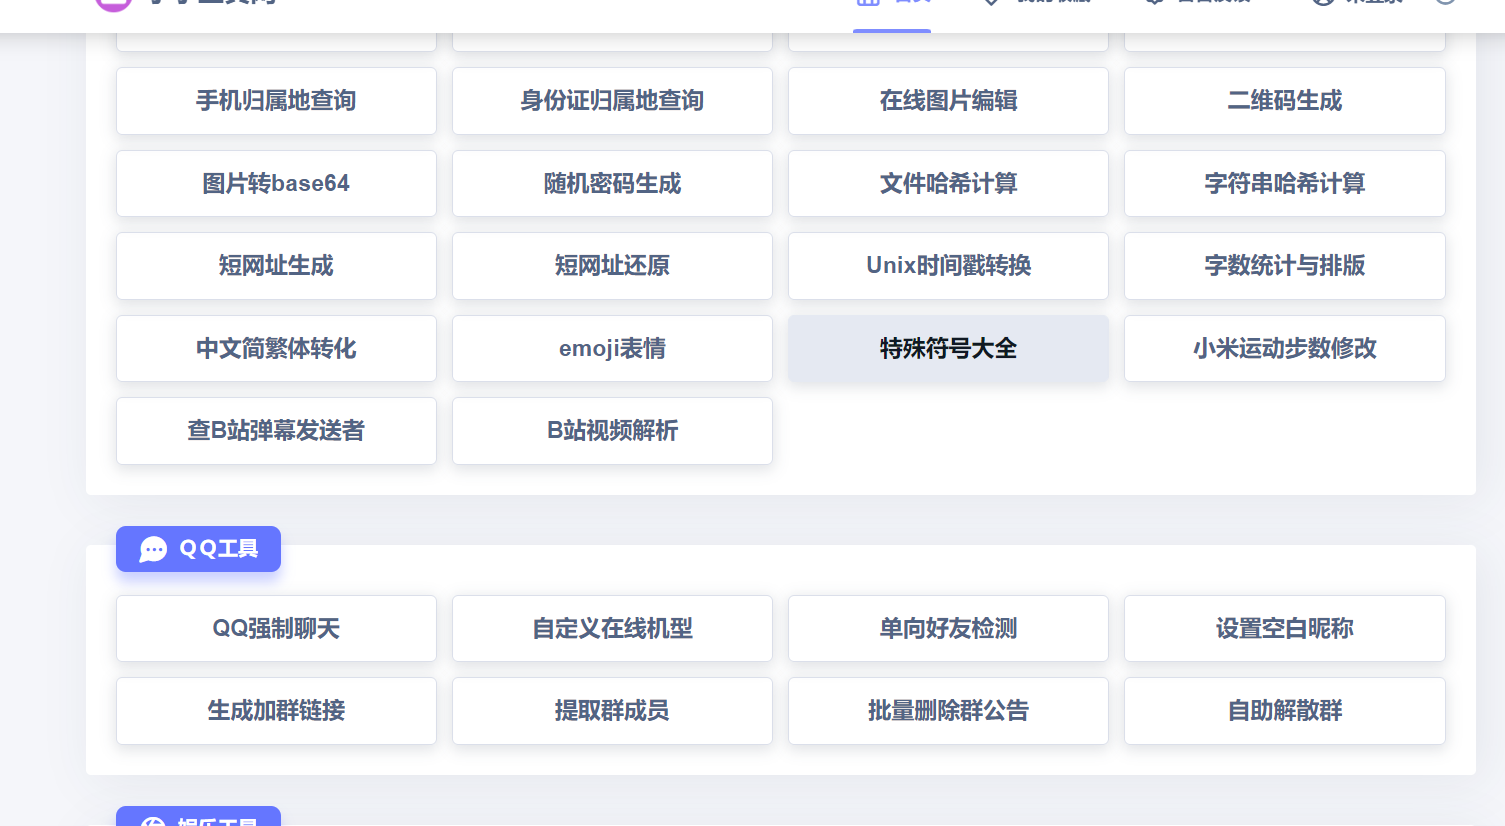Image resolution: width=1505 pixels, height=826 pixels.
Task: Open the 二维码生成 tool
Action: [x=1284, y=101]
